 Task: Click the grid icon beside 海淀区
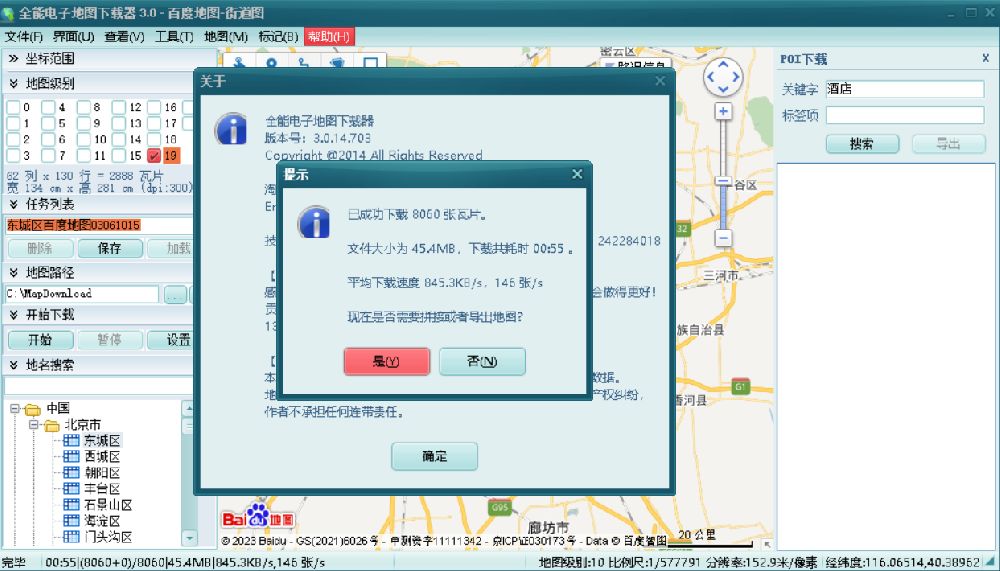click(x=71, y=521)
